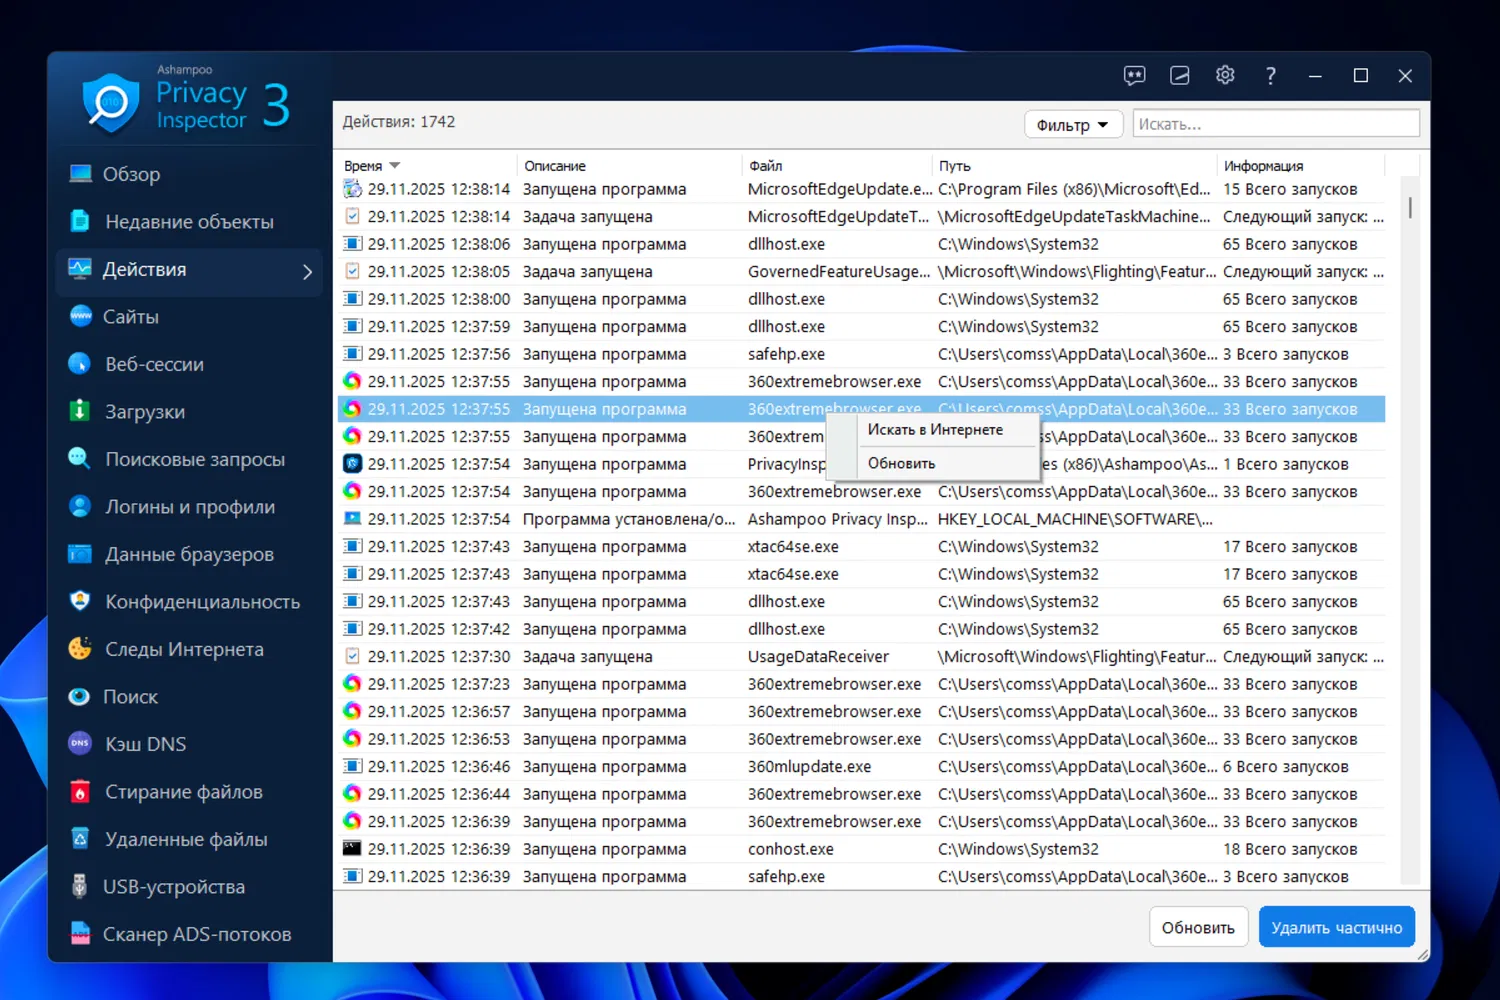Click the feedback speech-bubble icon
The width and height of the screenshot is (1500, 1000).
(1134, 76)
